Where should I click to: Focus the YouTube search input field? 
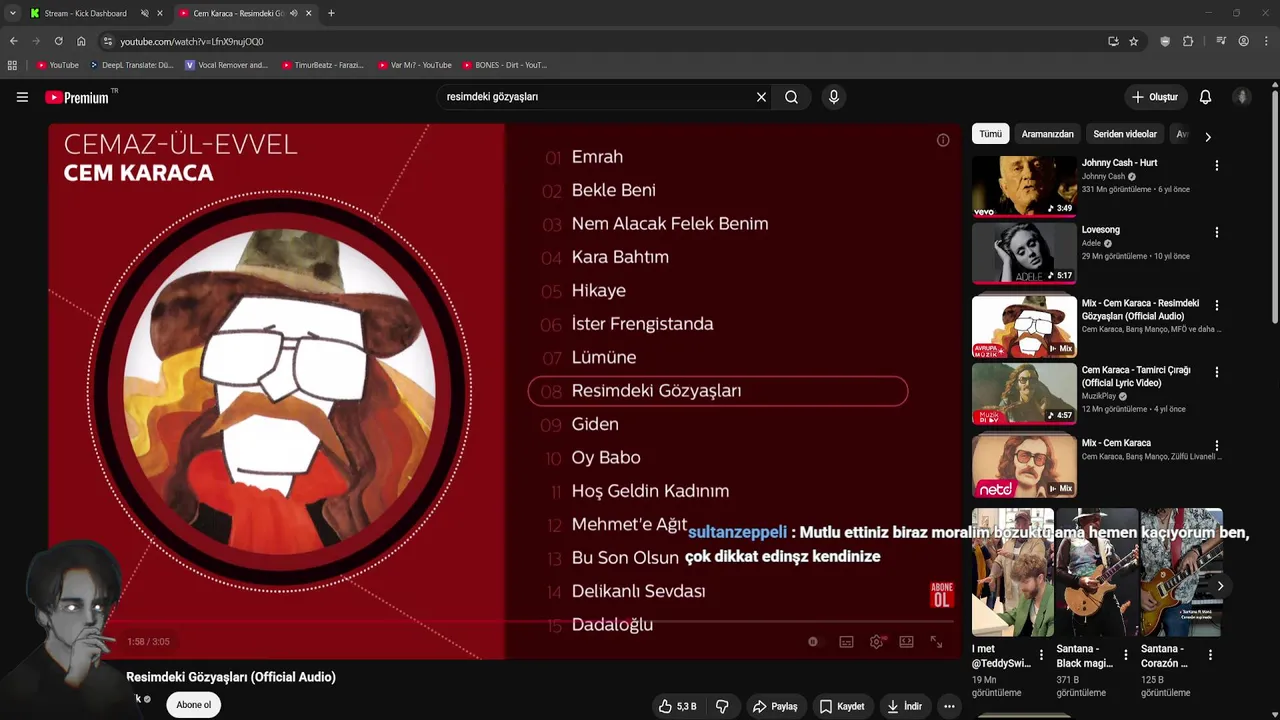(x=594, y=97)
